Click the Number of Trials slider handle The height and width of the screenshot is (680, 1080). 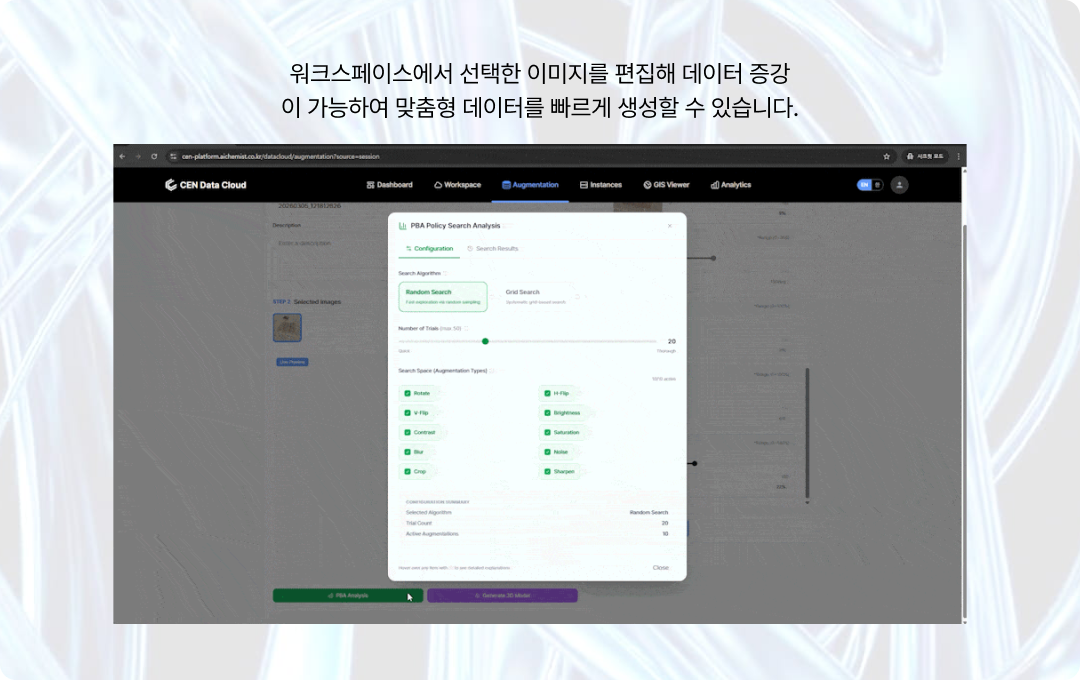point(485,341)
